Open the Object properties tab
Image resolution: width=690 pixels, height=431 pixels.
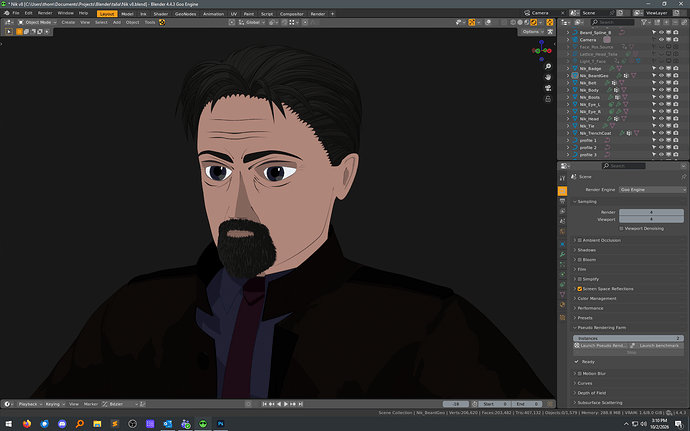tap(562, 244)
